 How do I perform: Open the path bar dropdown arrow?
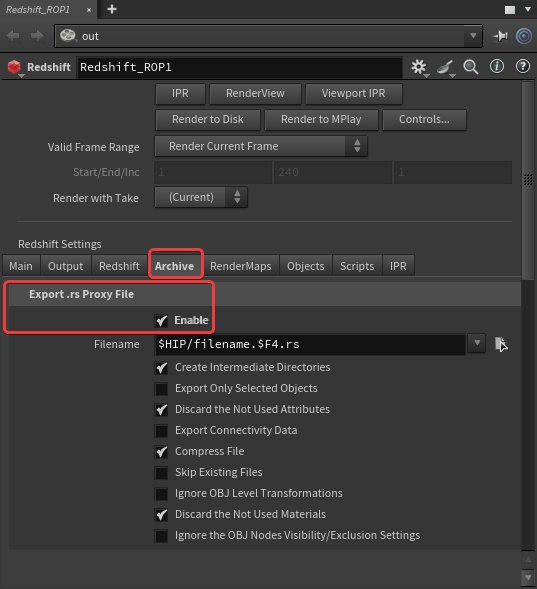click(x=473, y=36)
